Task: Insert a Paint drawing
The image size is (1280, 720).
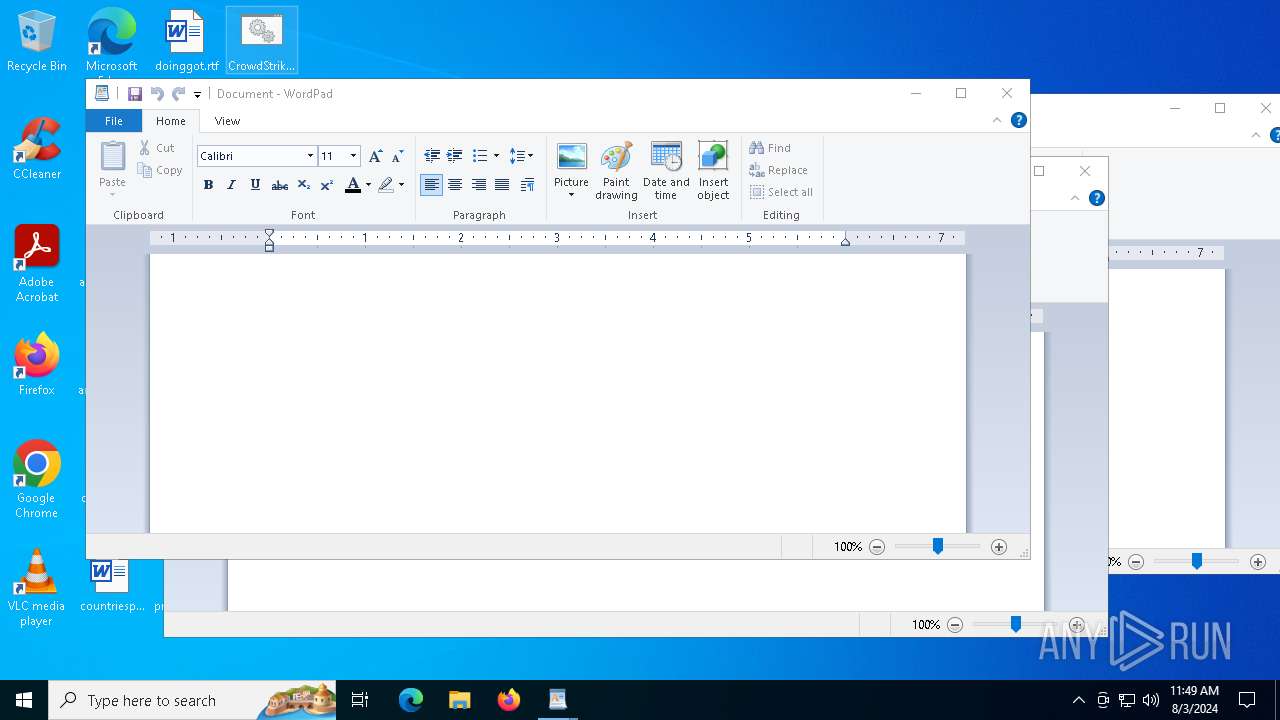Action: (617, 171)
